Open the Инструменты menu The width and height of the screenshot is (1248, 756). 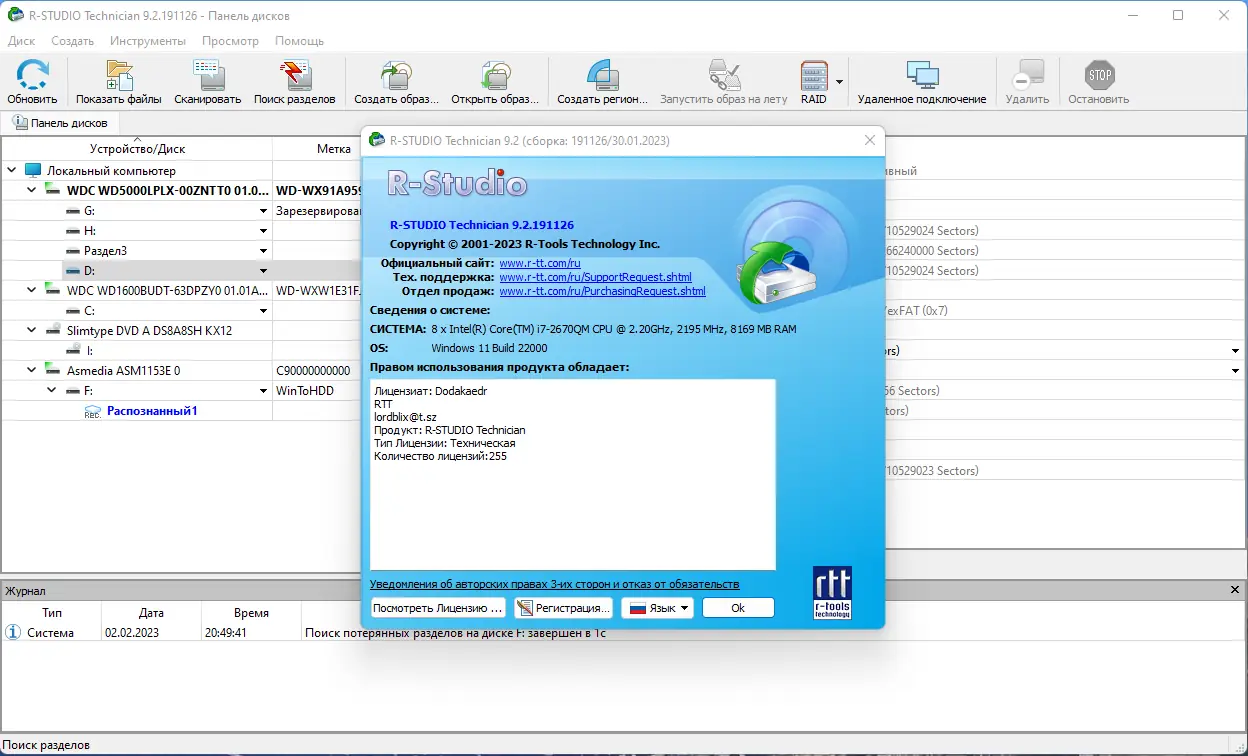point(146,41)
